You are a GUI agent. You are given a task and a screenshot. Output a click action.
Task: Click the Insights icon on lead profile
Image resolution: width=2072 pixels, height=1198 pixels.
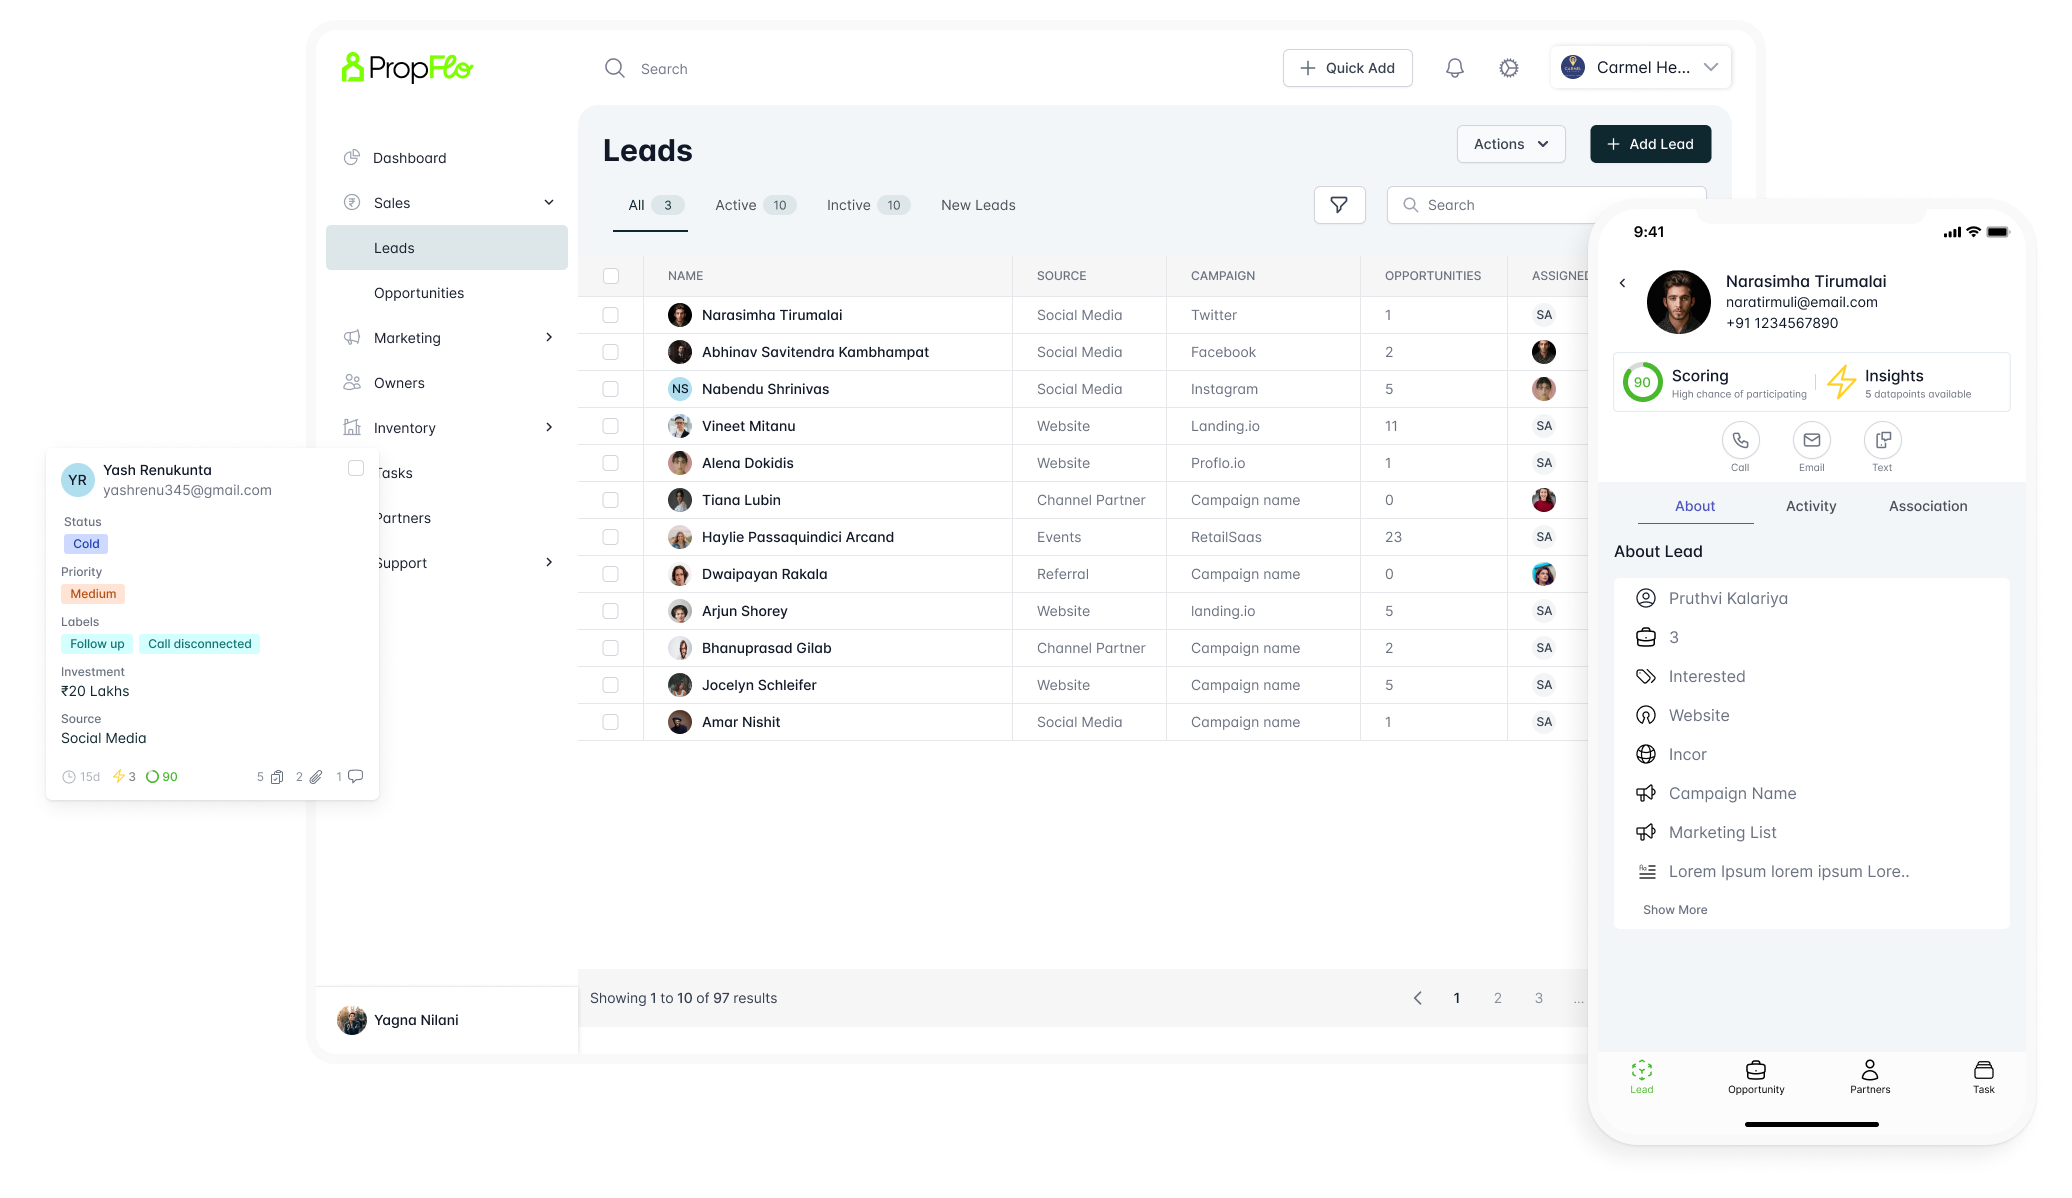(1841, 382)
